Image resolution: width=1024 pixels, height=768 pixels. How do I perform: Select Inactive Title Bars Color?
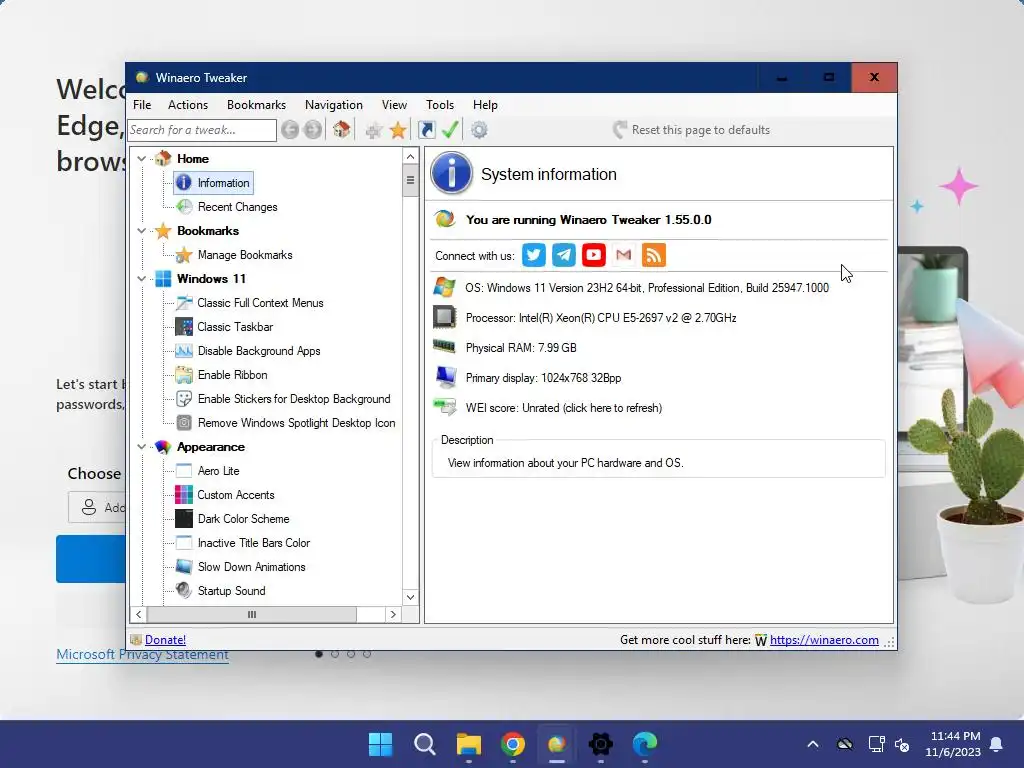pos(253,543)
